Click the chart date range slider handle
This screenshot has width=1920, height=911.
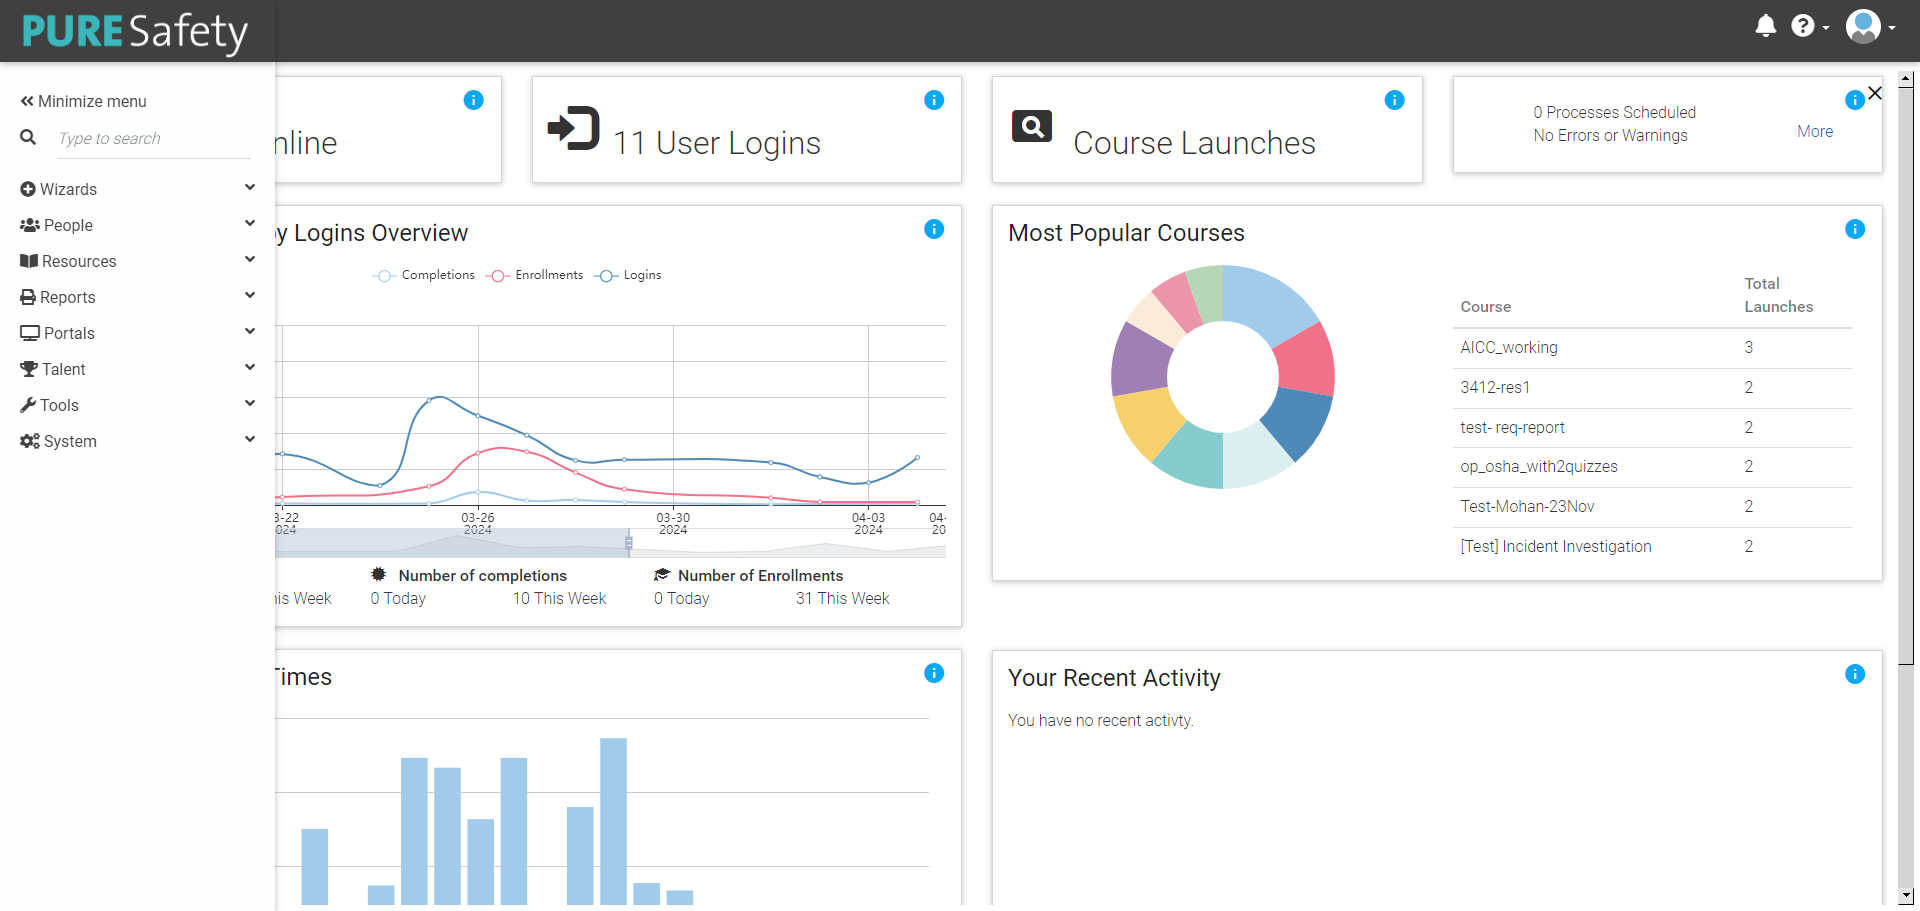click(x=629, y=543)
